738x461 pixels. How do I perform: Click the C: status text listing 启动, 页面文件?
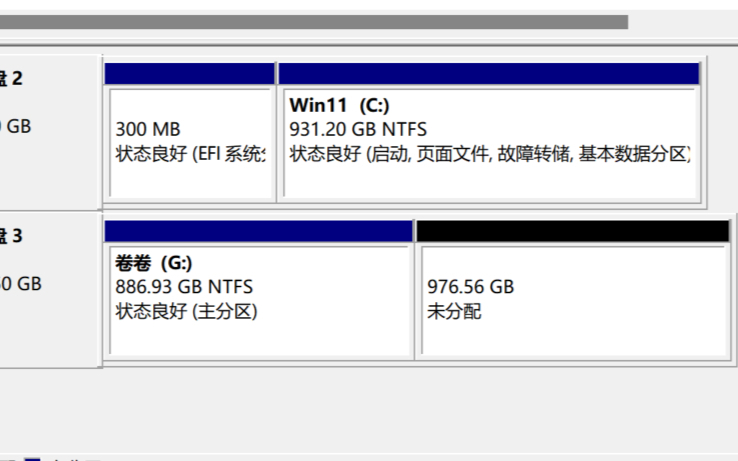pos(490,153)
